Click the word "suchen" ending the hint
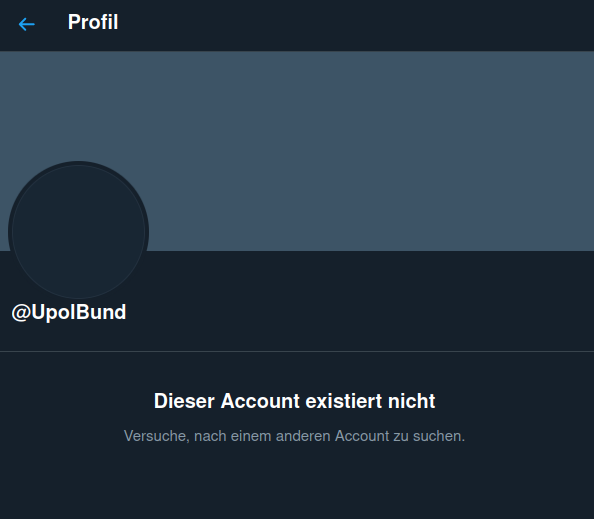The height and width of the screenshot is (519, 594). pyautogui.click(x=439, y=436)
